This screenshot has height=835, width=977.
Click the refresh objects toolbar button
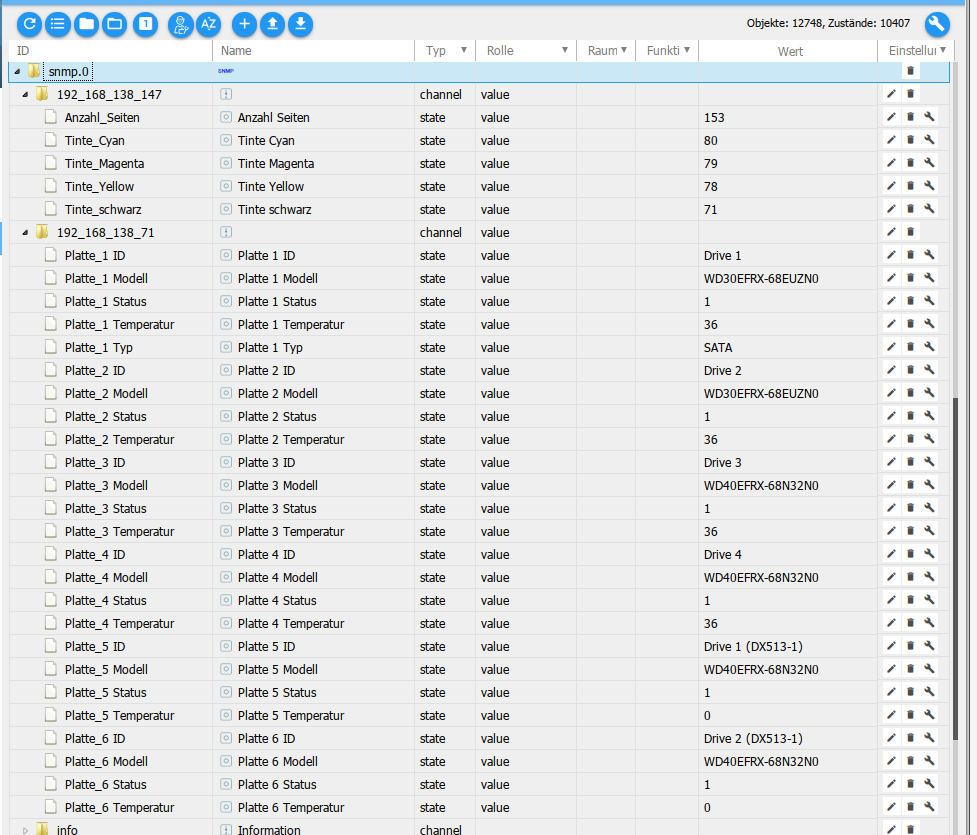click(x=29, y=24)
